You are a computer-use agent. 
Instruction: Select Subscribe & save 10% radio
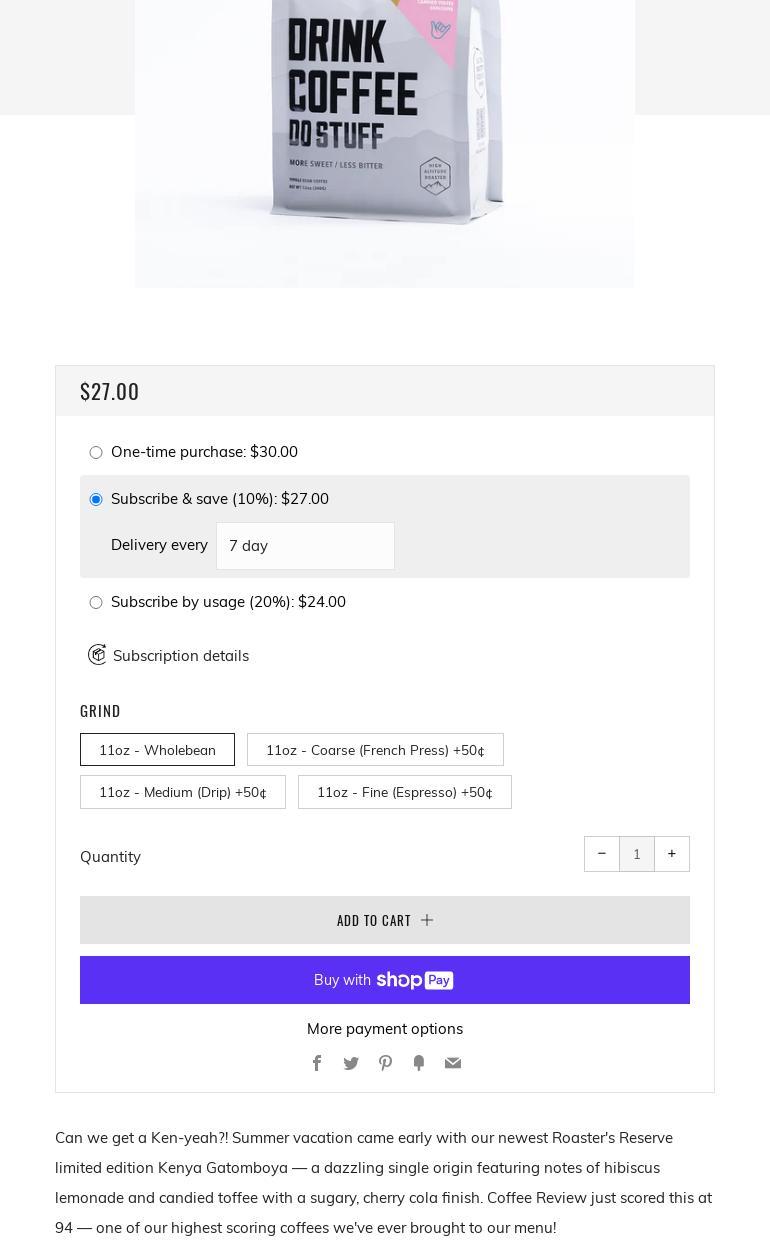point(96,499)
